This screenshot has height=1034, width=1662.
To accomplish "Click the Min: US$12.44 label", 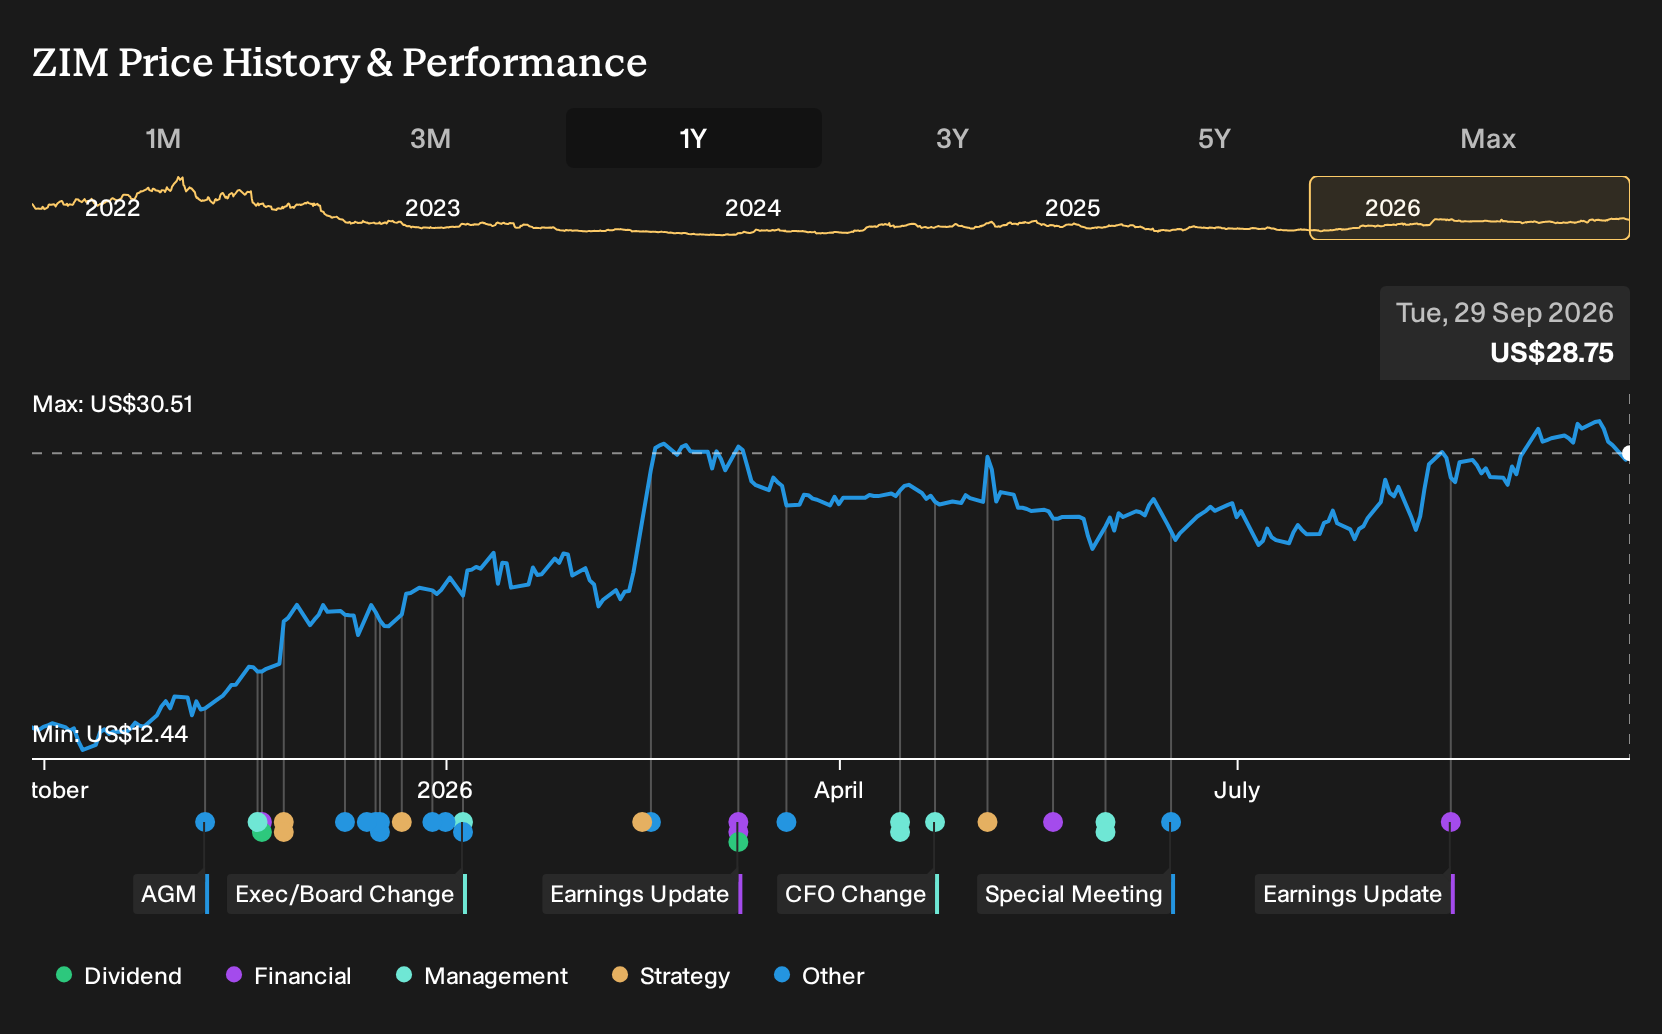I will coord(110,734).
